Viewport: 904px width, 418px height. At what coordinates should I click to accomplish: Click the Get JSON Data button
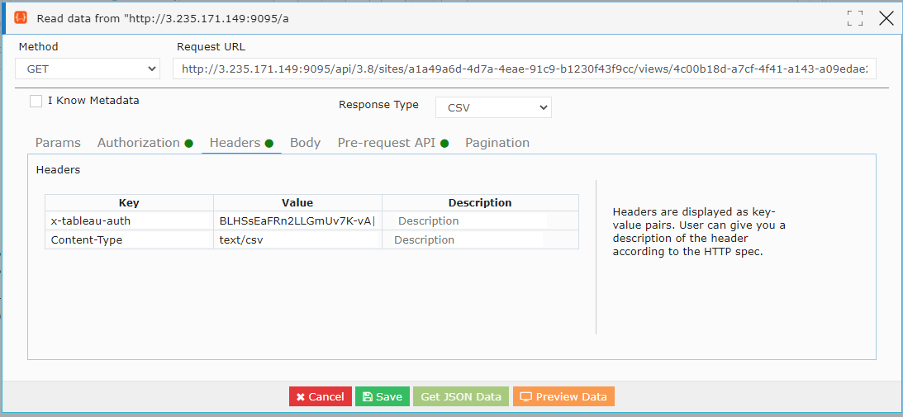pos(461,397)
